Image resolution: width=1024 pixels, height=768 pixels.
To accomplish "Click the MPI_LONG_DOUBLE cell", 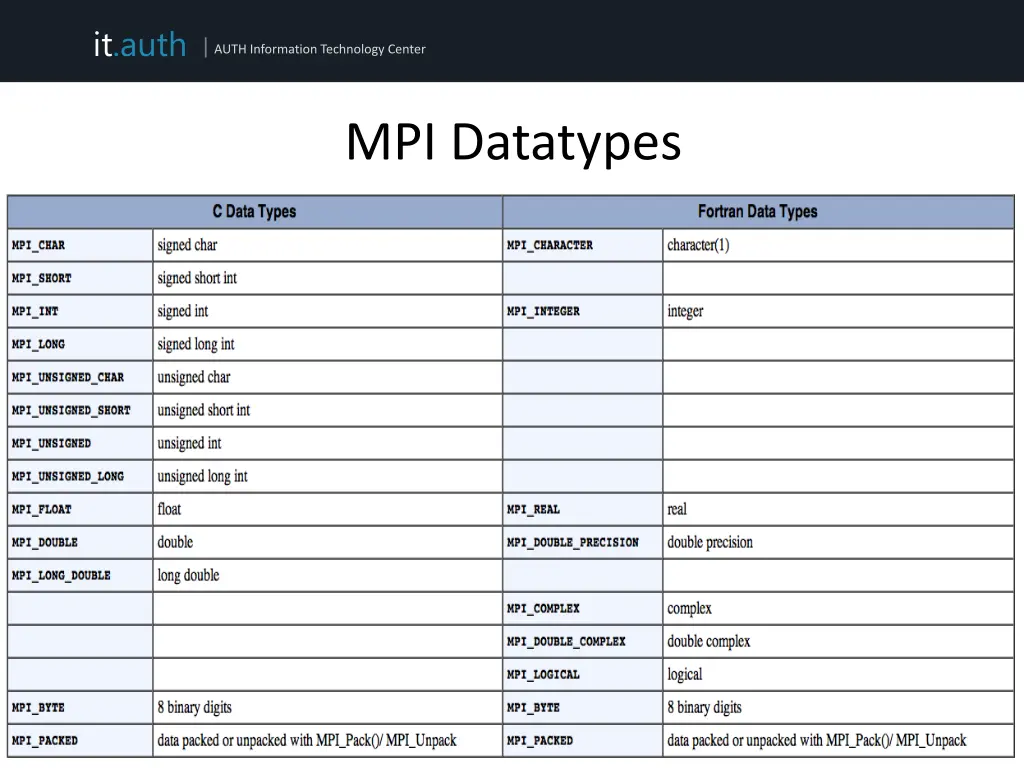I will point(80,576).
